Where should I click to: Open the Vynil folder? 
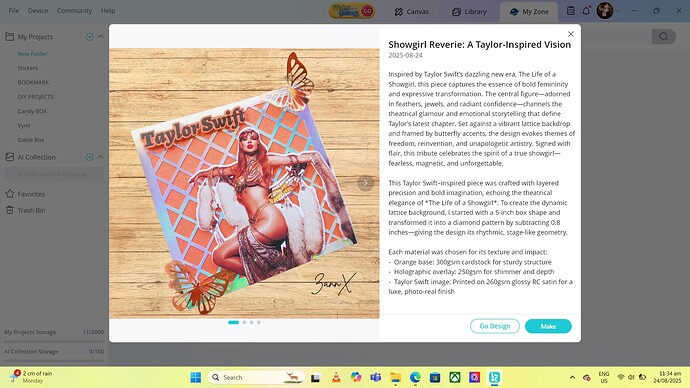pos(24,125)
